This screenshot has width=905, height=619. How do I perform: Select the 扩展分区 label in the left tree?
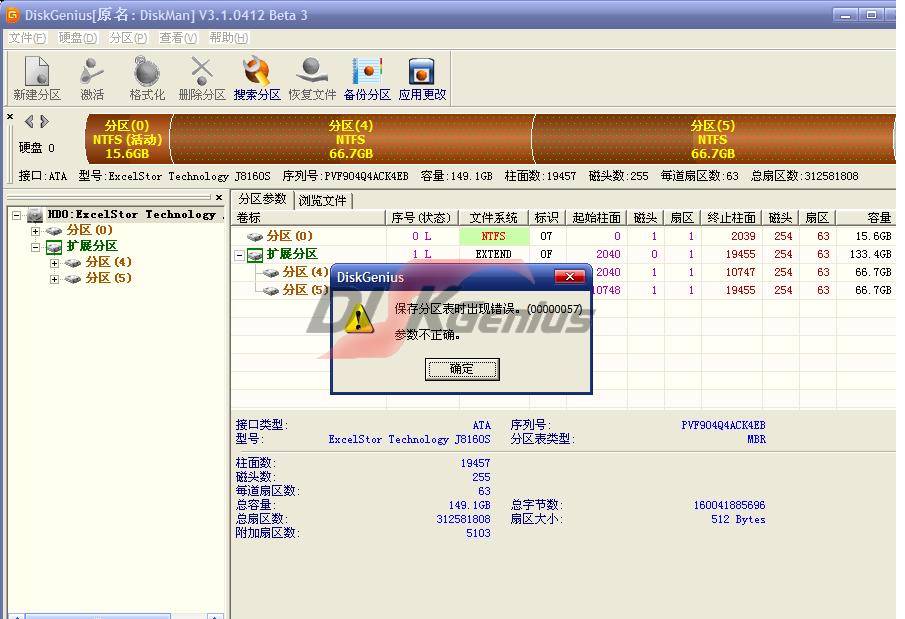click(x=92, y=247)
